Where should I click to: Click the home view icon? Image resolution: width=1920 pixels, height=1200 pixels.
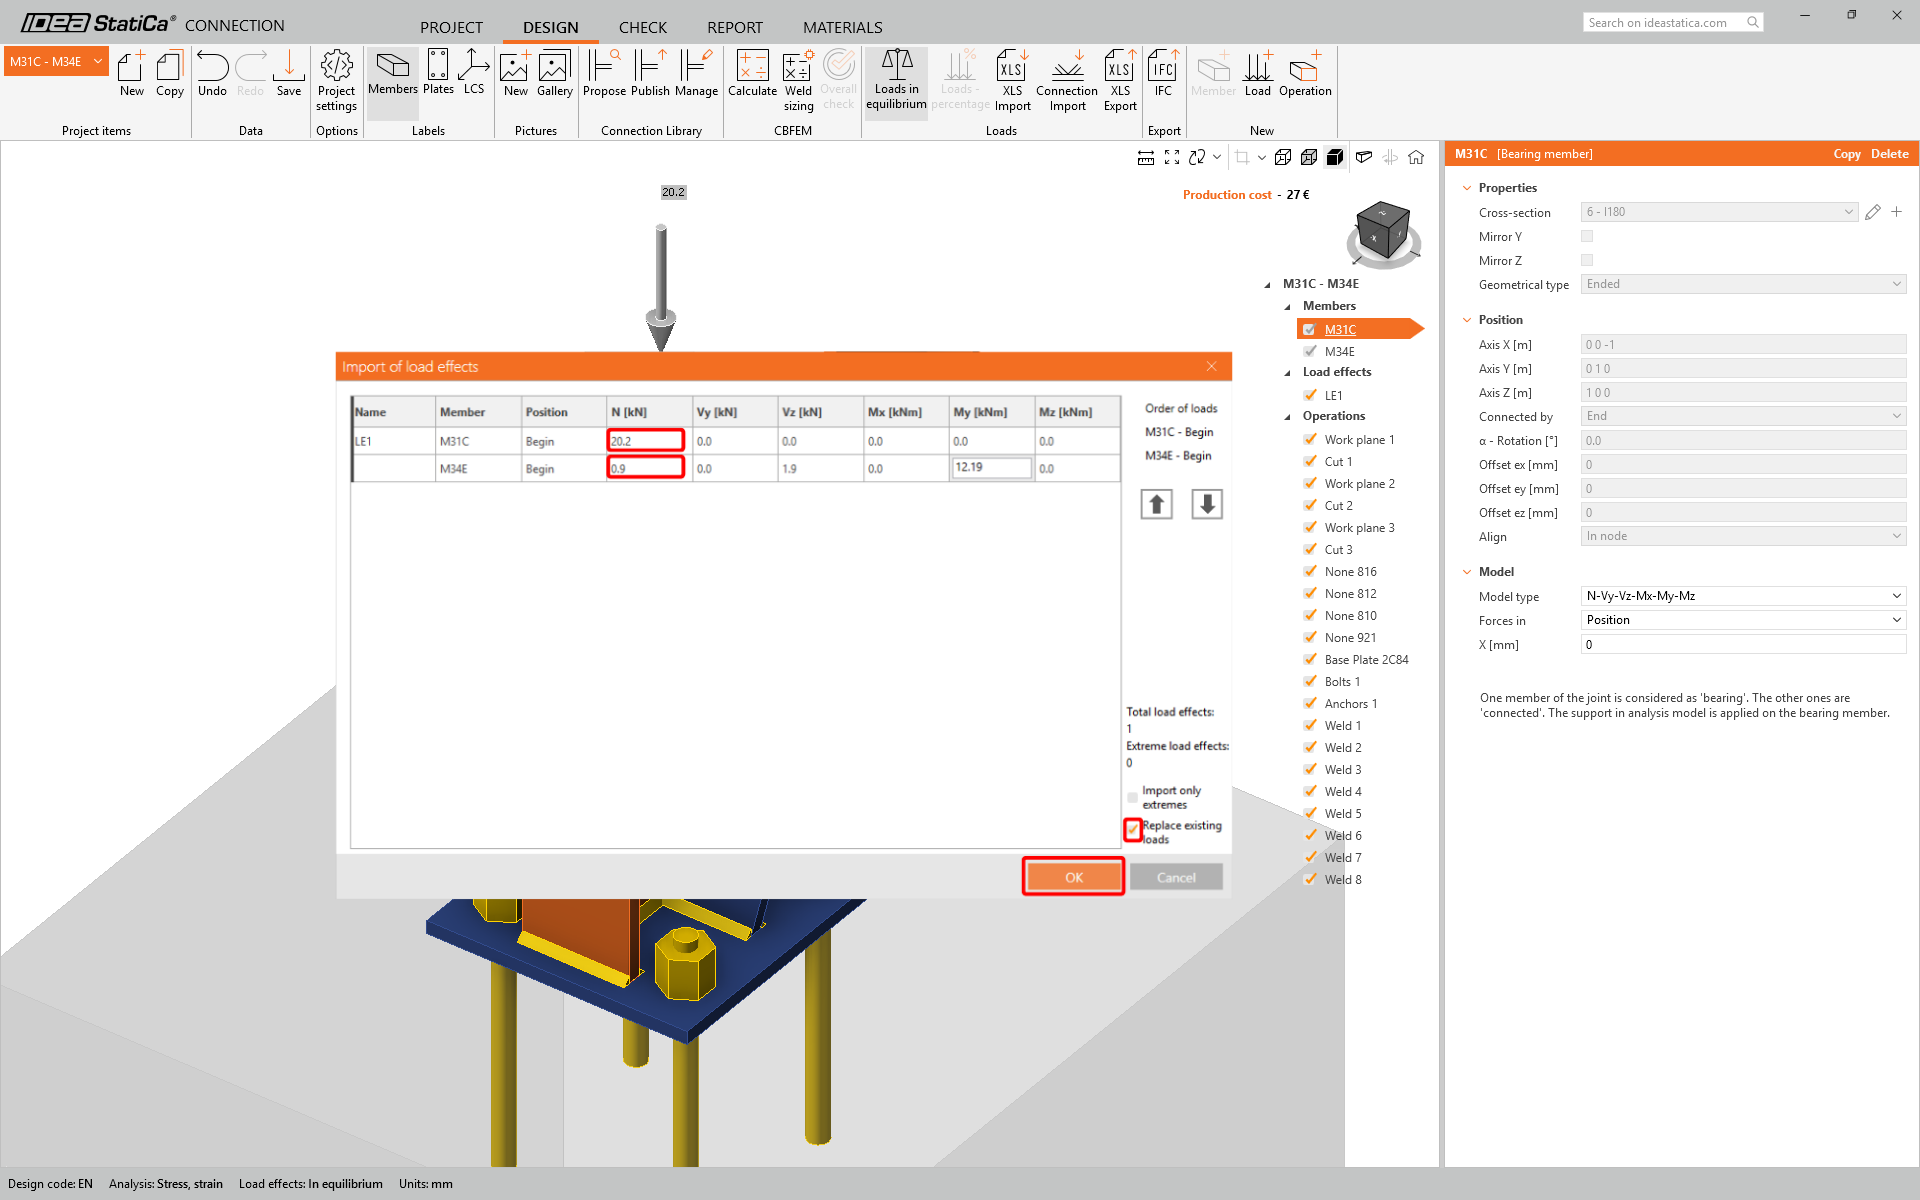click(x=1416, y=157)
